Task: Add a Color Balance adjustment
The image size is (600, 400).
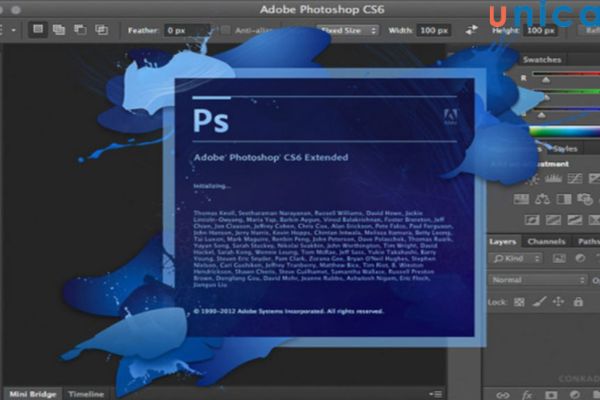Action: 542,199
